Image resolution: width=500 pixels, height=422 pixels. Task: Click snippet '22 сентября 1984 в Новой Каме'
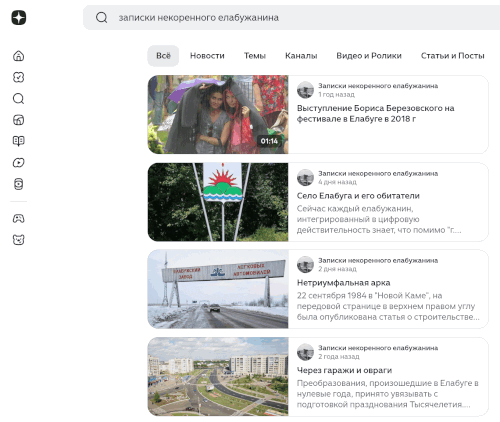[388, 306]
